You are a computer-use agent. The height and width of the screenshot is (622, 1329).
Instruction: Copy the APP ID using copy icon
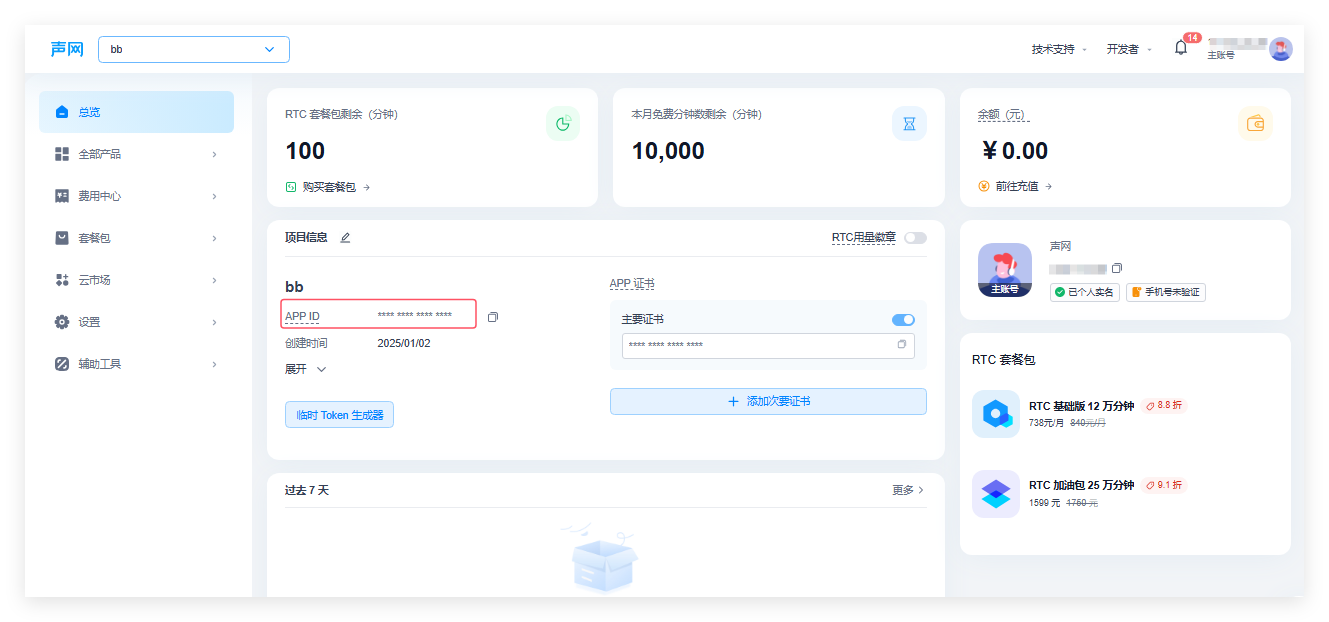(493, 317)
